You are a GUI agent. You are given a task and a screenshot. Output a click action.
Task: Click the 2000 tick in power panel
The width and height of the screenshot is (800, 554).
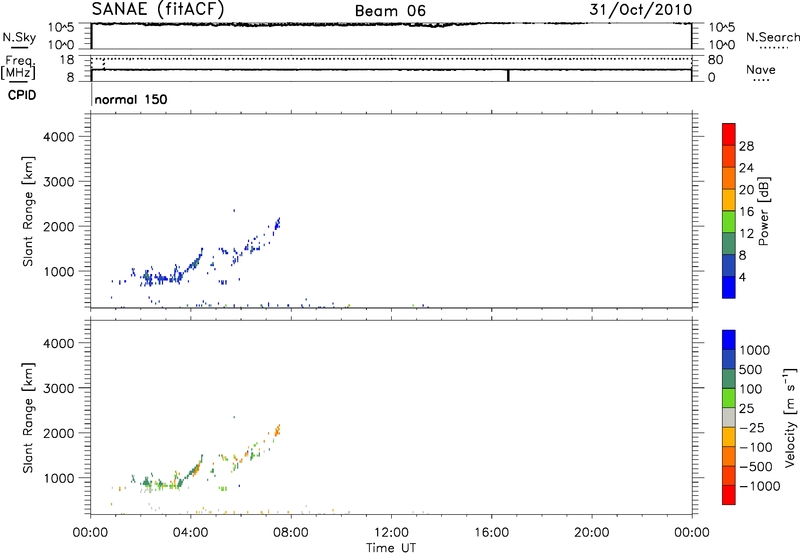click(59, 226)
